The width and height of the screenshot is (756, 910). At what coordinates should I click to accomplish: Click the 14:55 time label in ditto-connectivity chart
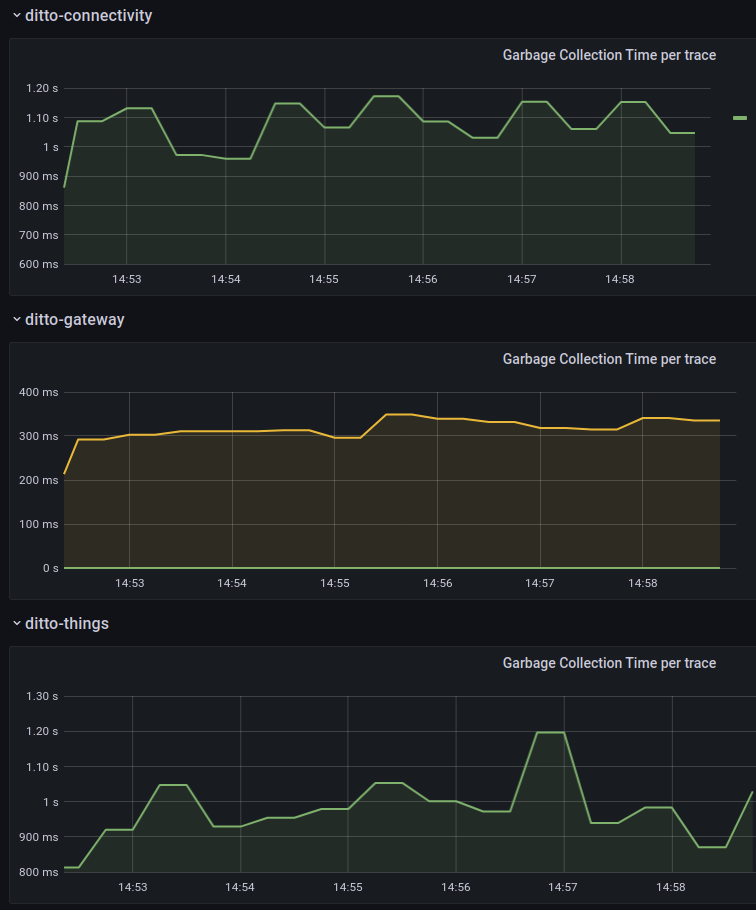coord(324,279)
